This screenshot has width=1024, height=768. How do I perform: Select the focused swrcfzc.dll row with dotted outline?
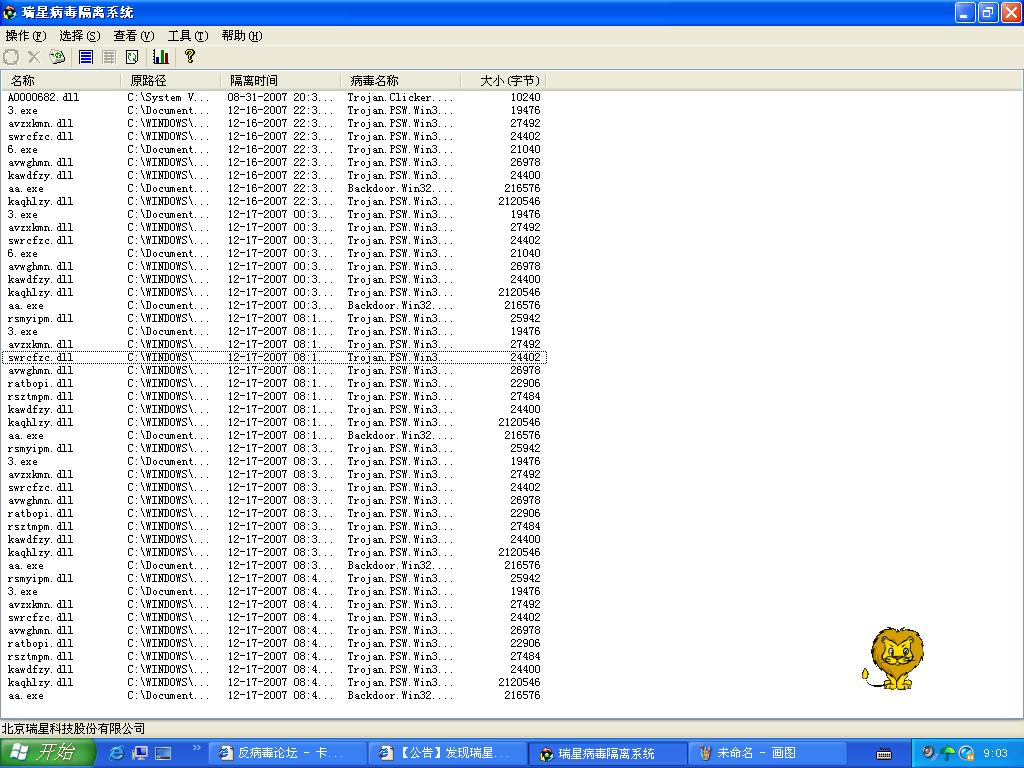[274, 357]
